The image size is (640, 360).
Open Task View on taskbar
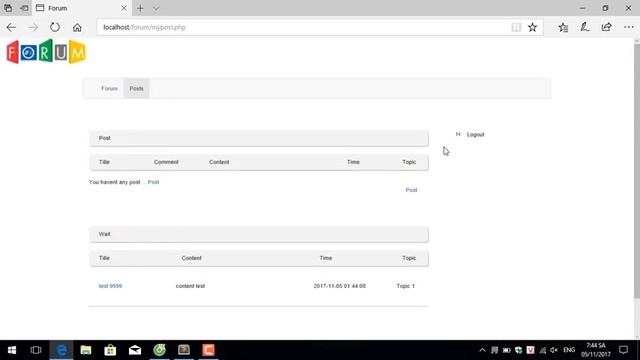tap(36, 350)
